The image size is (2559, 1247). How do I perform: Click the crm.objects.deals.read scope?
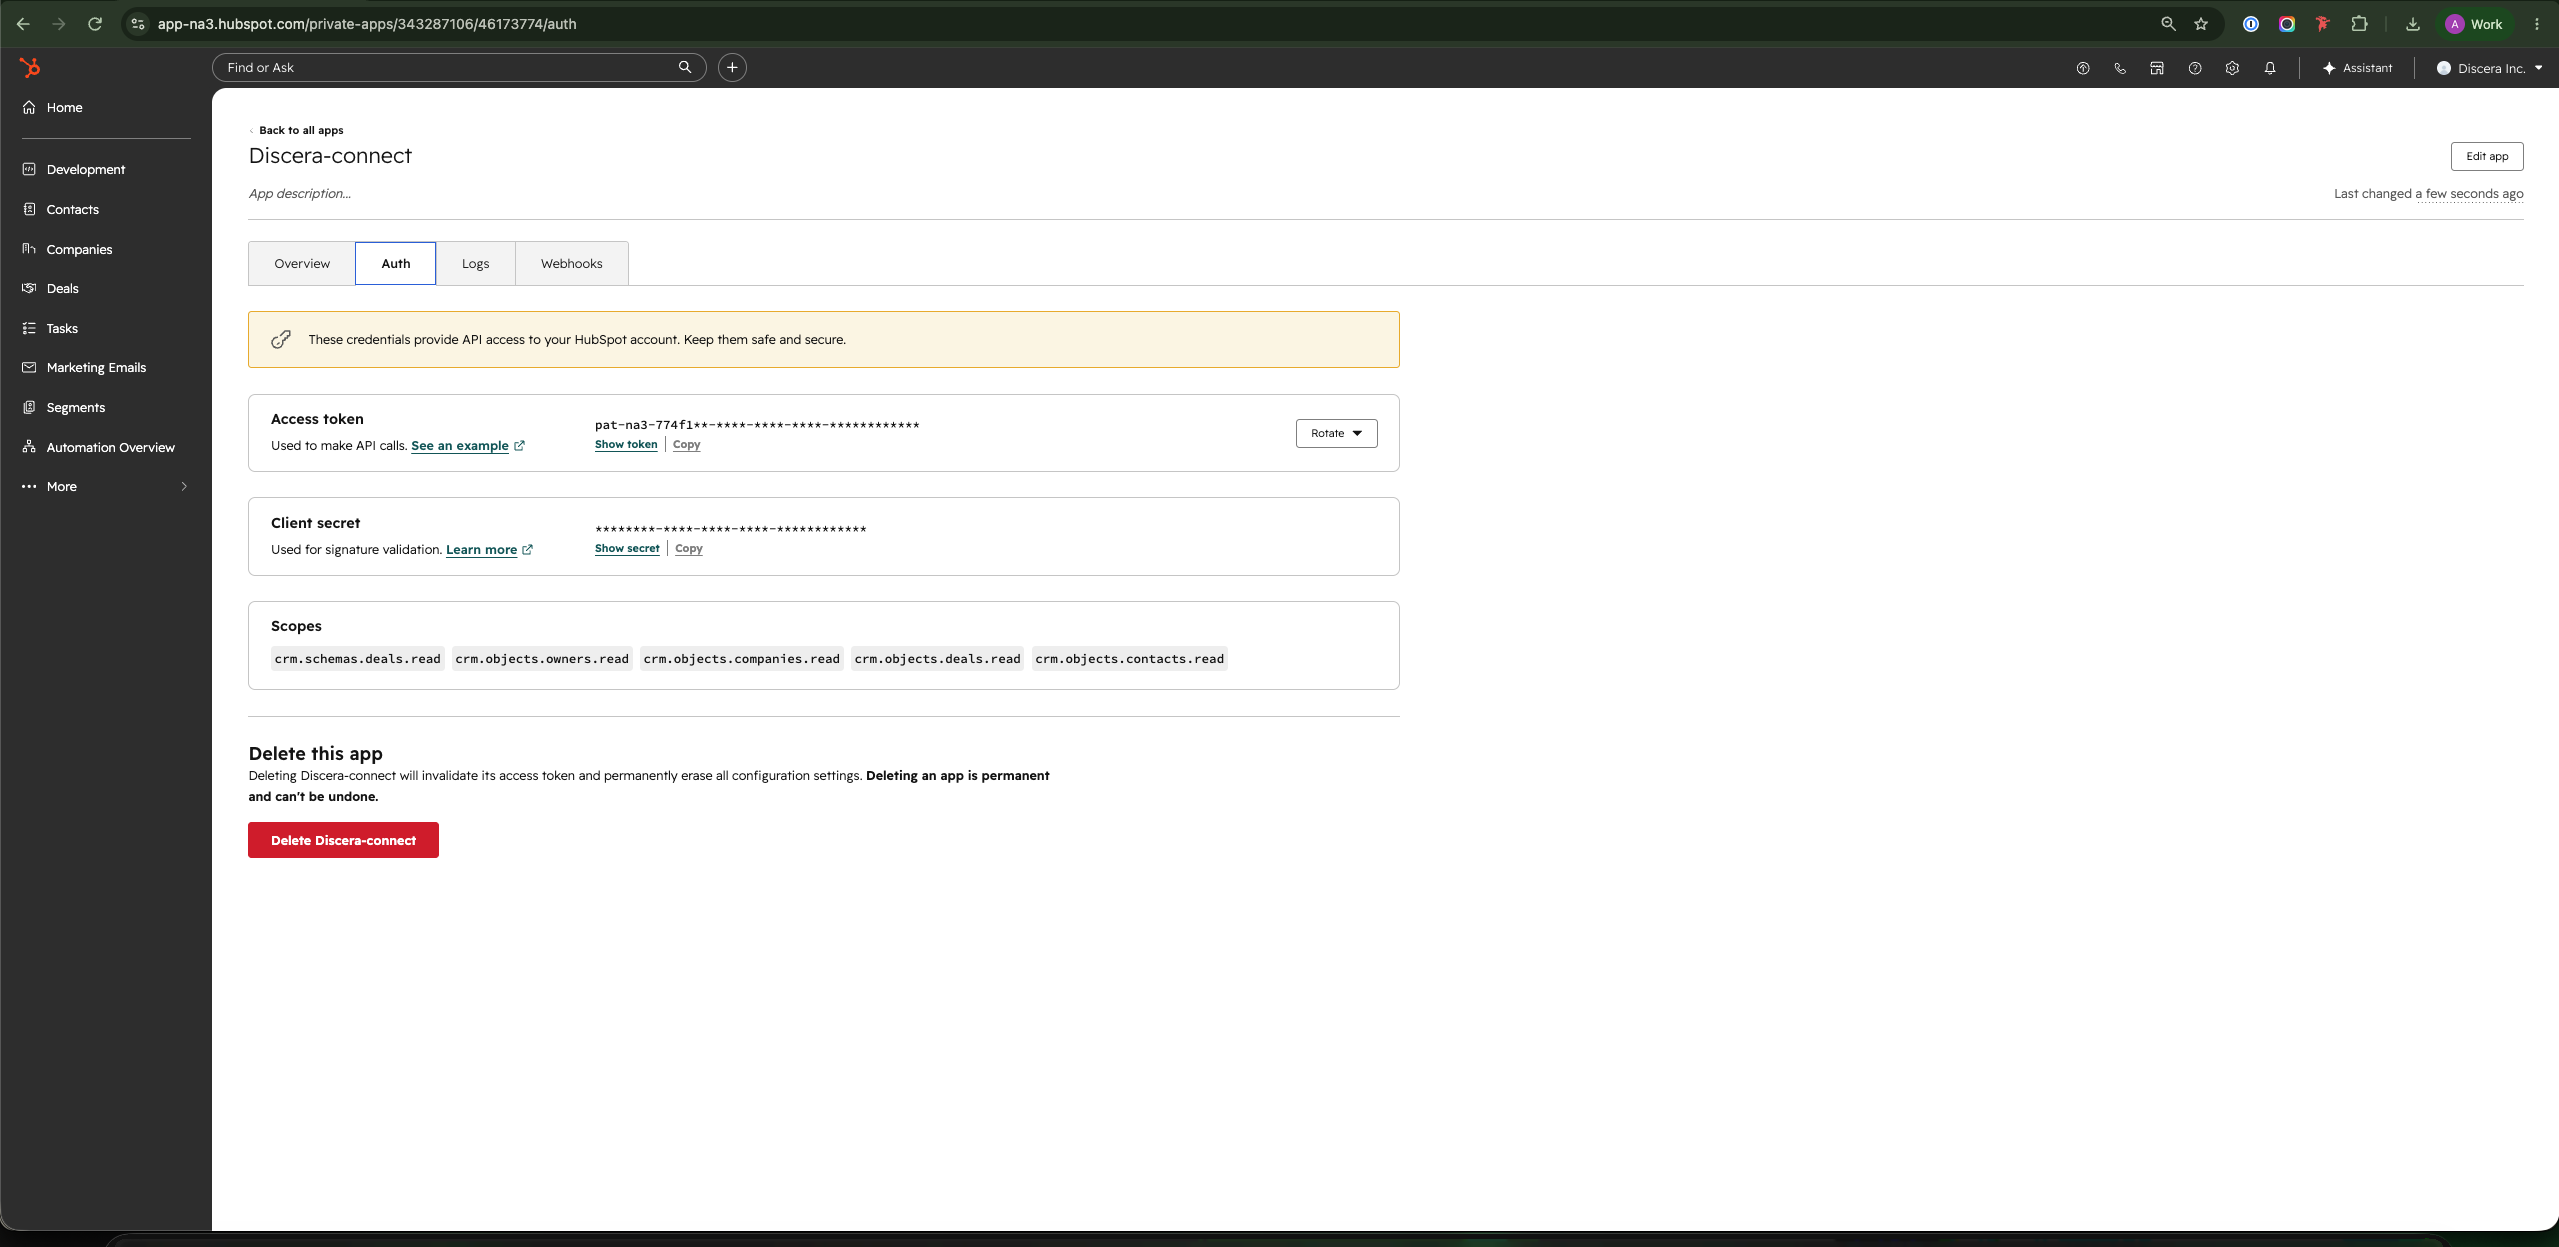pyautogui.click(x=937, y=659)
